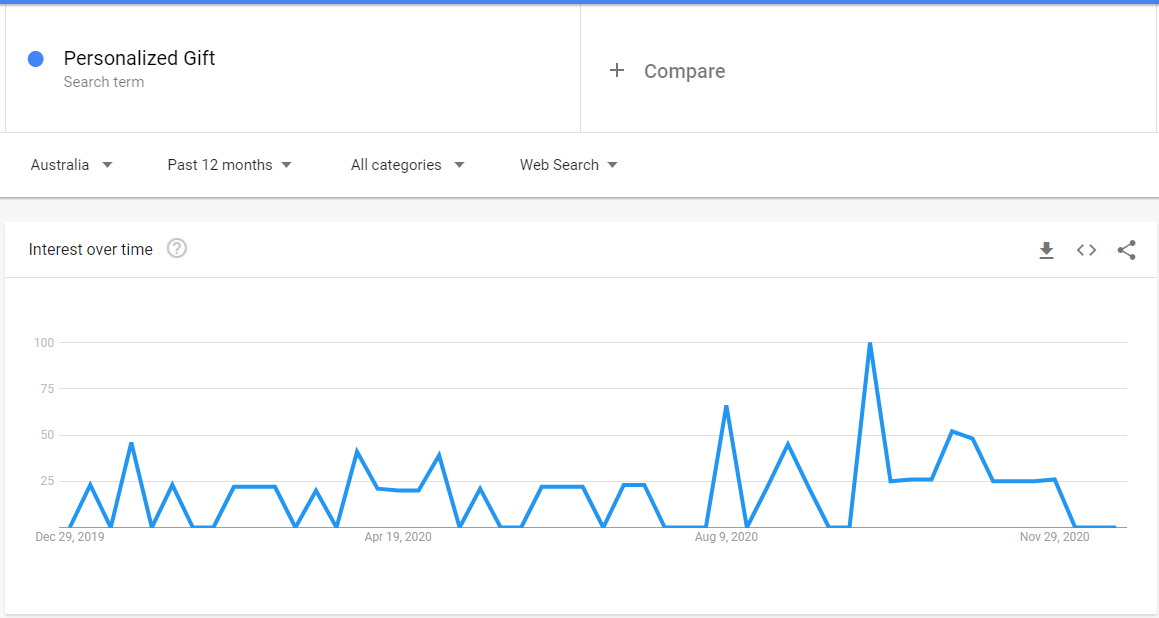Screen dimensions: 1159x618
Task: Share the Interest over time chart
Action: click(x=1126, y=250)
